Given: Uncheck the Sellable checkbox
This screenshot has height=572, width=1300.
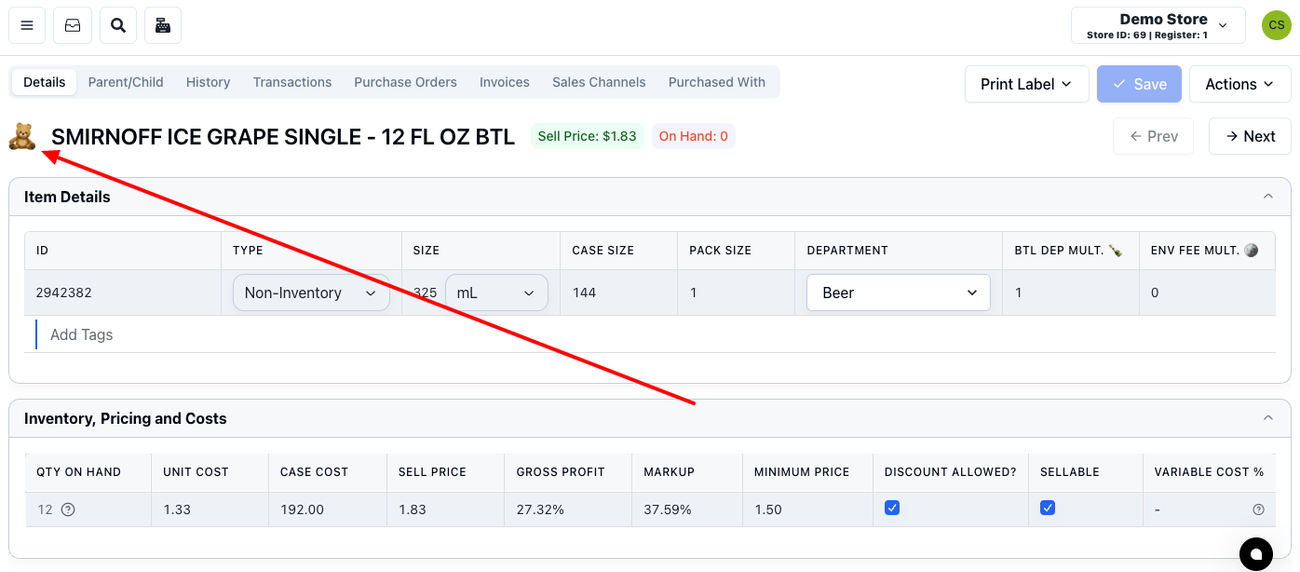Looking at the screenshot, I should pyautogui.click(x=1047, y=508).
